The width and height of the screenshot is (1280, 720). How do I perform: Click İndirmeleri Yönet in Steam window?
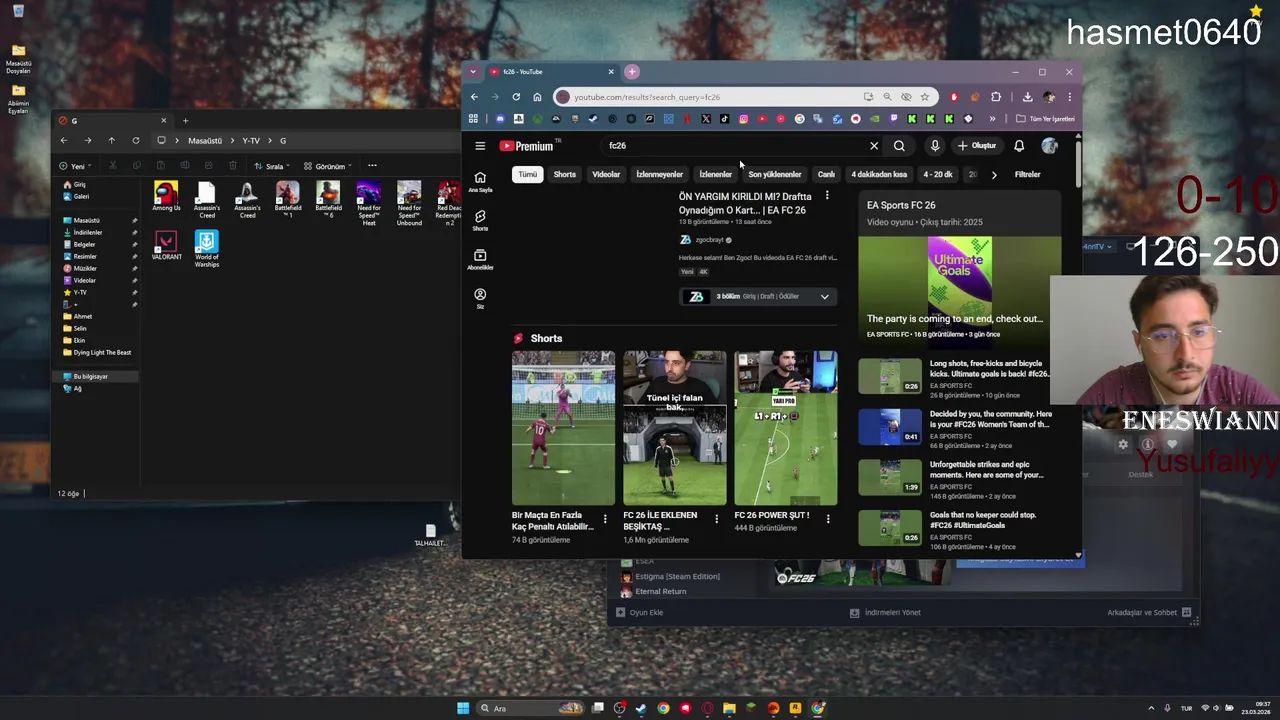(x=886, y=613)
